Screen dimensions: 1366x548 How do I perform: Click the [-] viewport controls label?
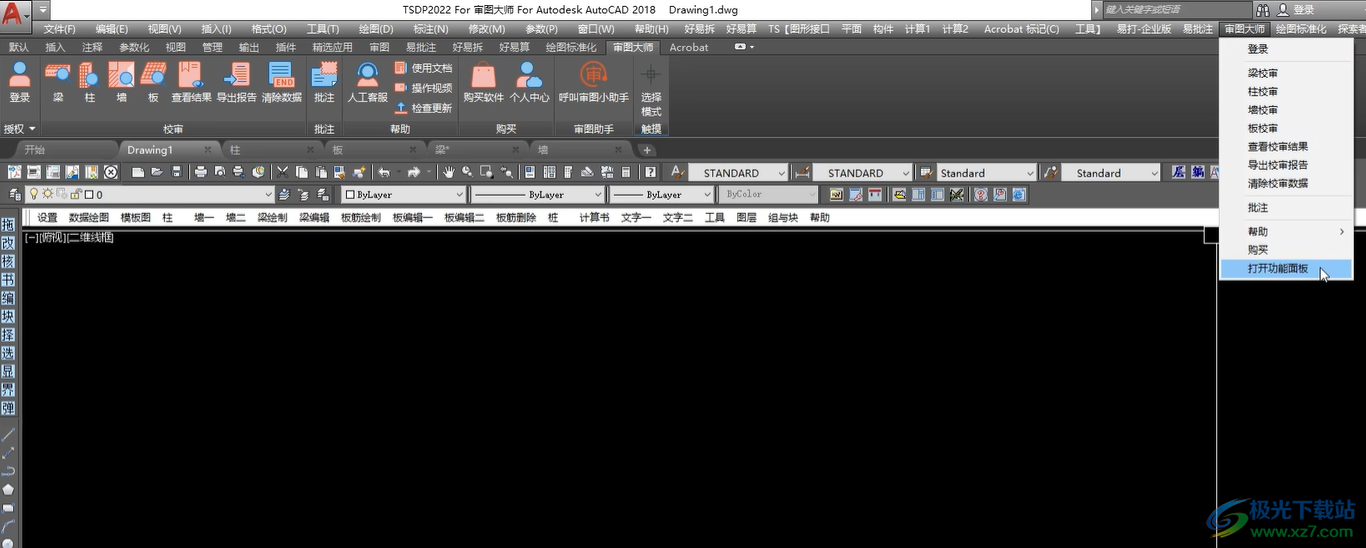(x=31, y=237)
